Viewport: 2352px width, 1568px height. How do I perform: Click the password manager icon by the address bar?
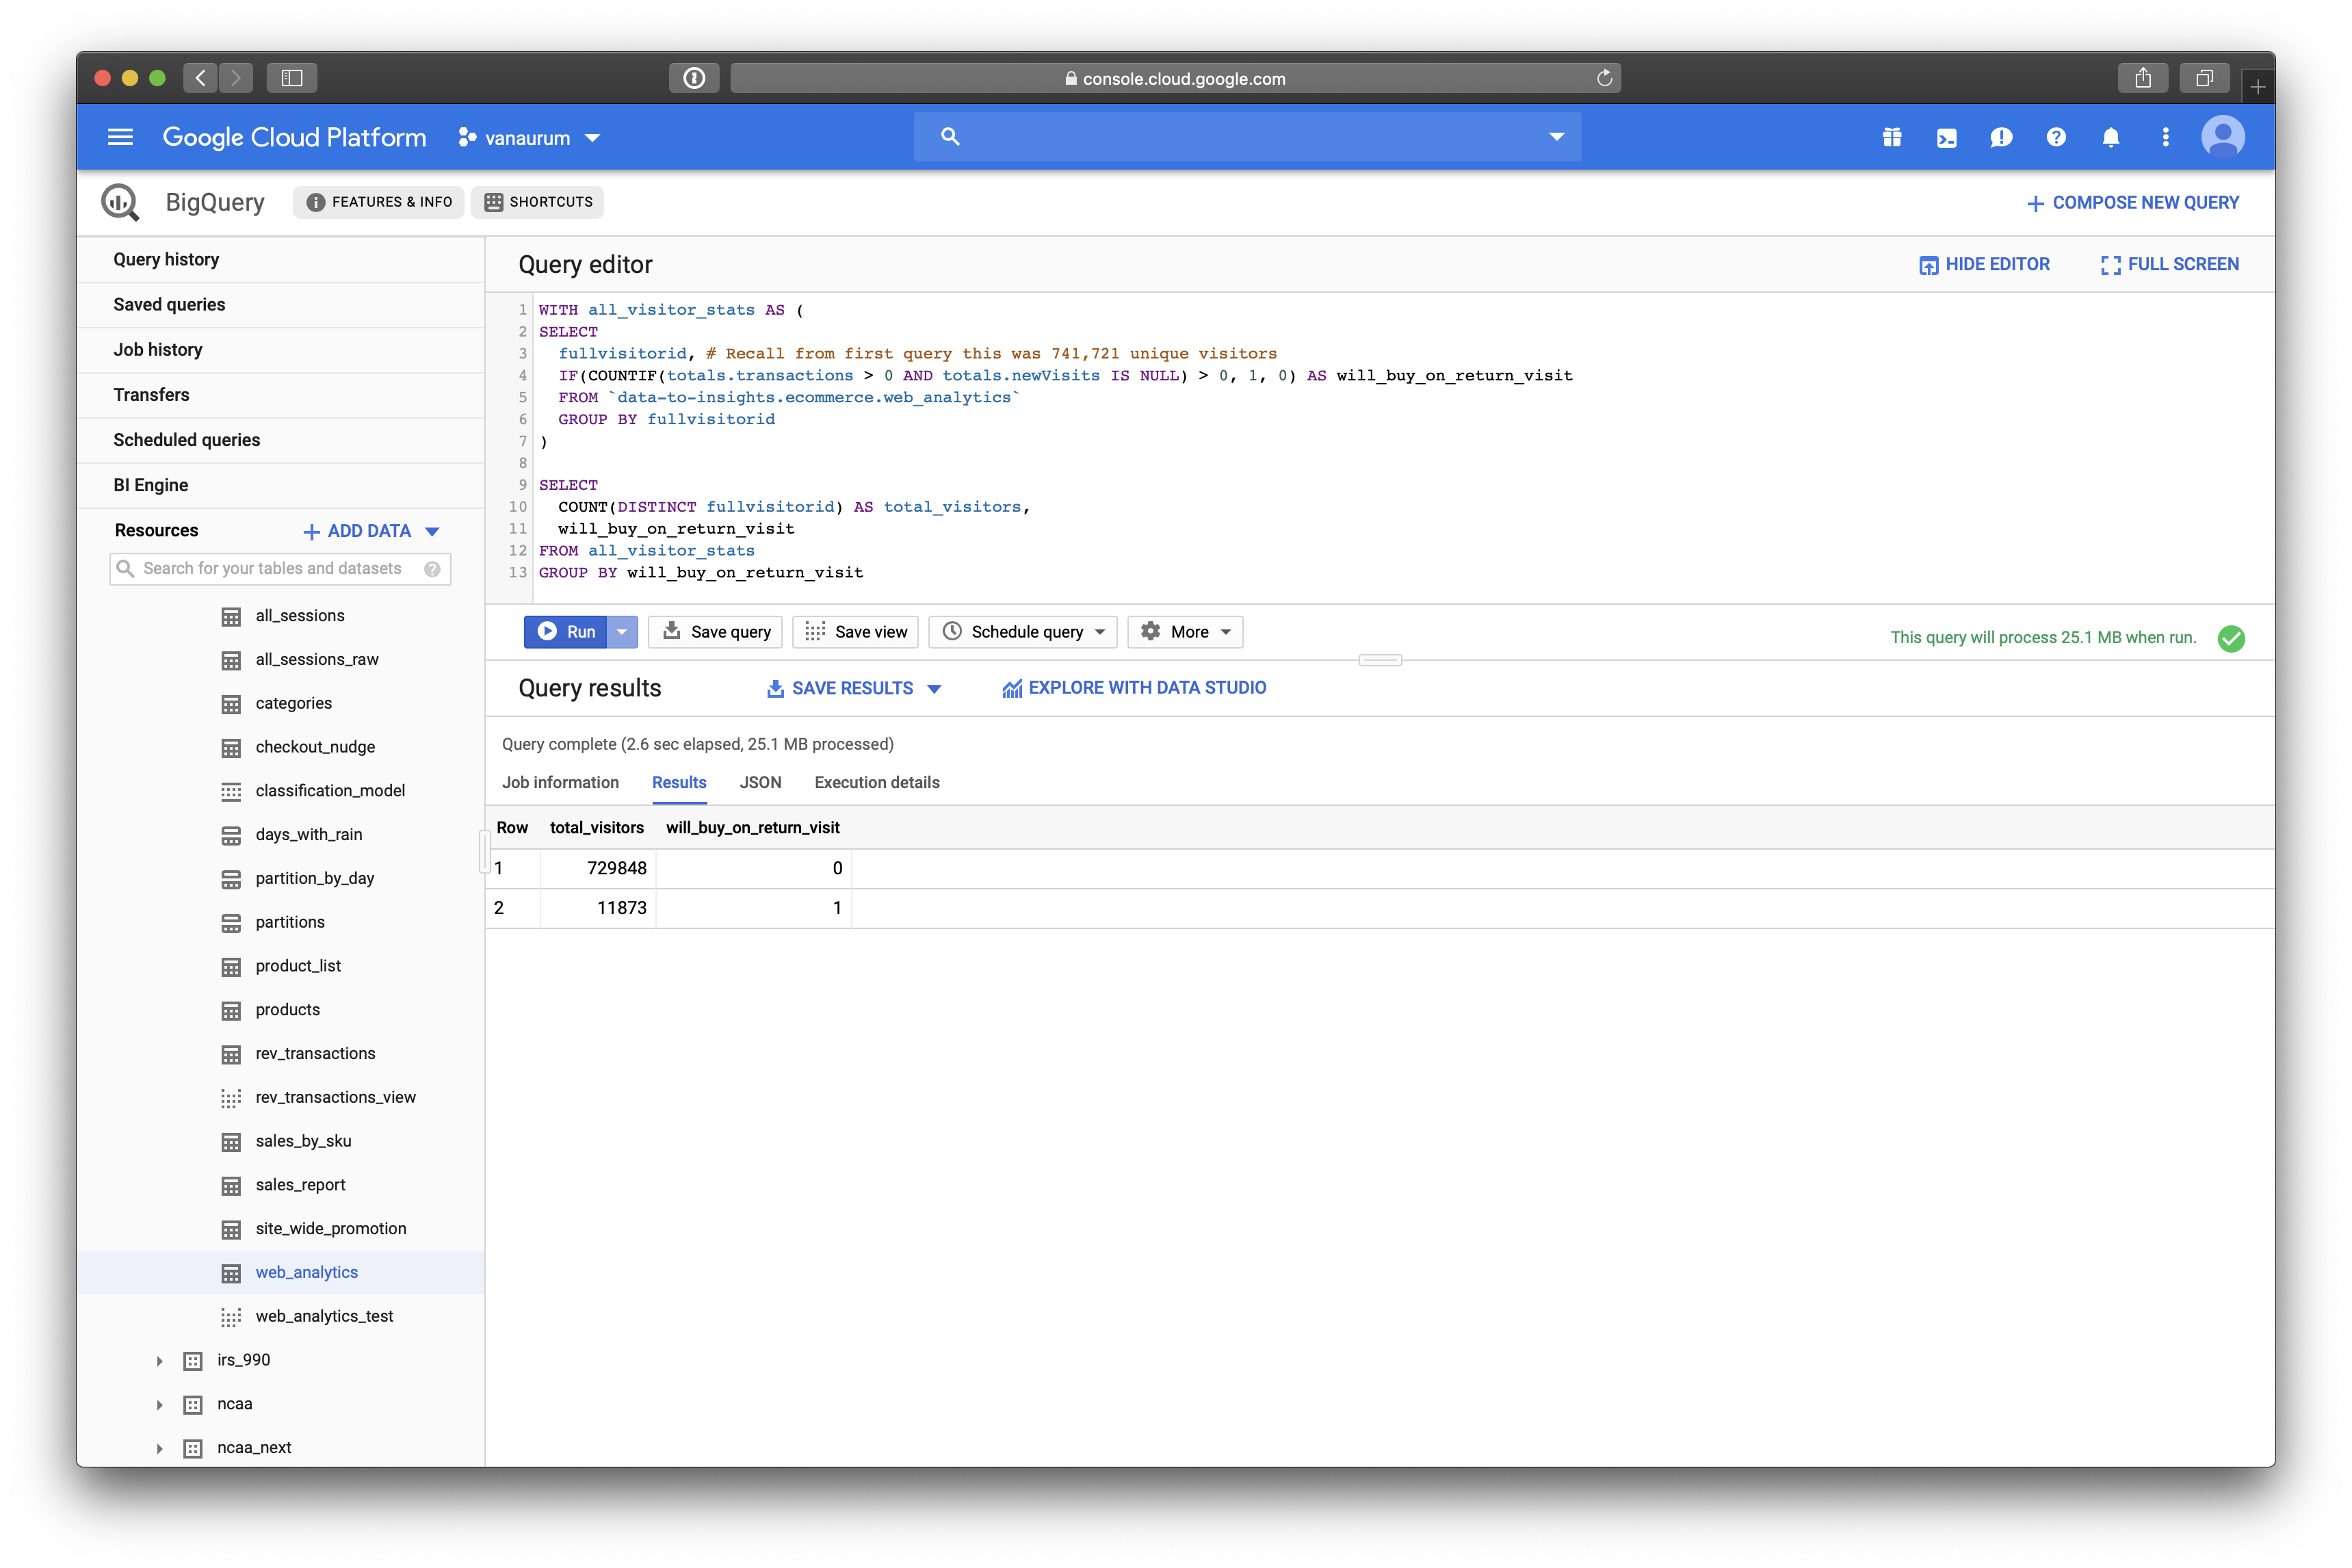point(694,78)
